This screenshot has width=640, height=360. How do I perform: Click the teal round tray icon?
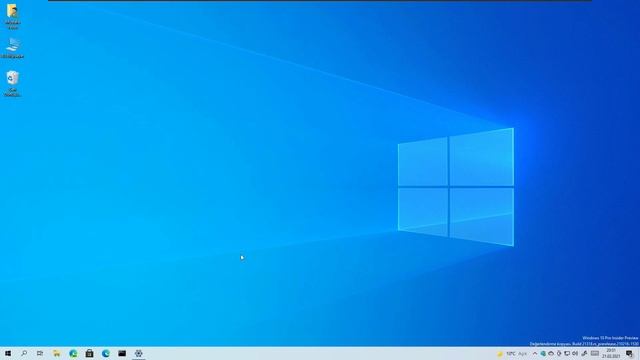pos(543,353)
